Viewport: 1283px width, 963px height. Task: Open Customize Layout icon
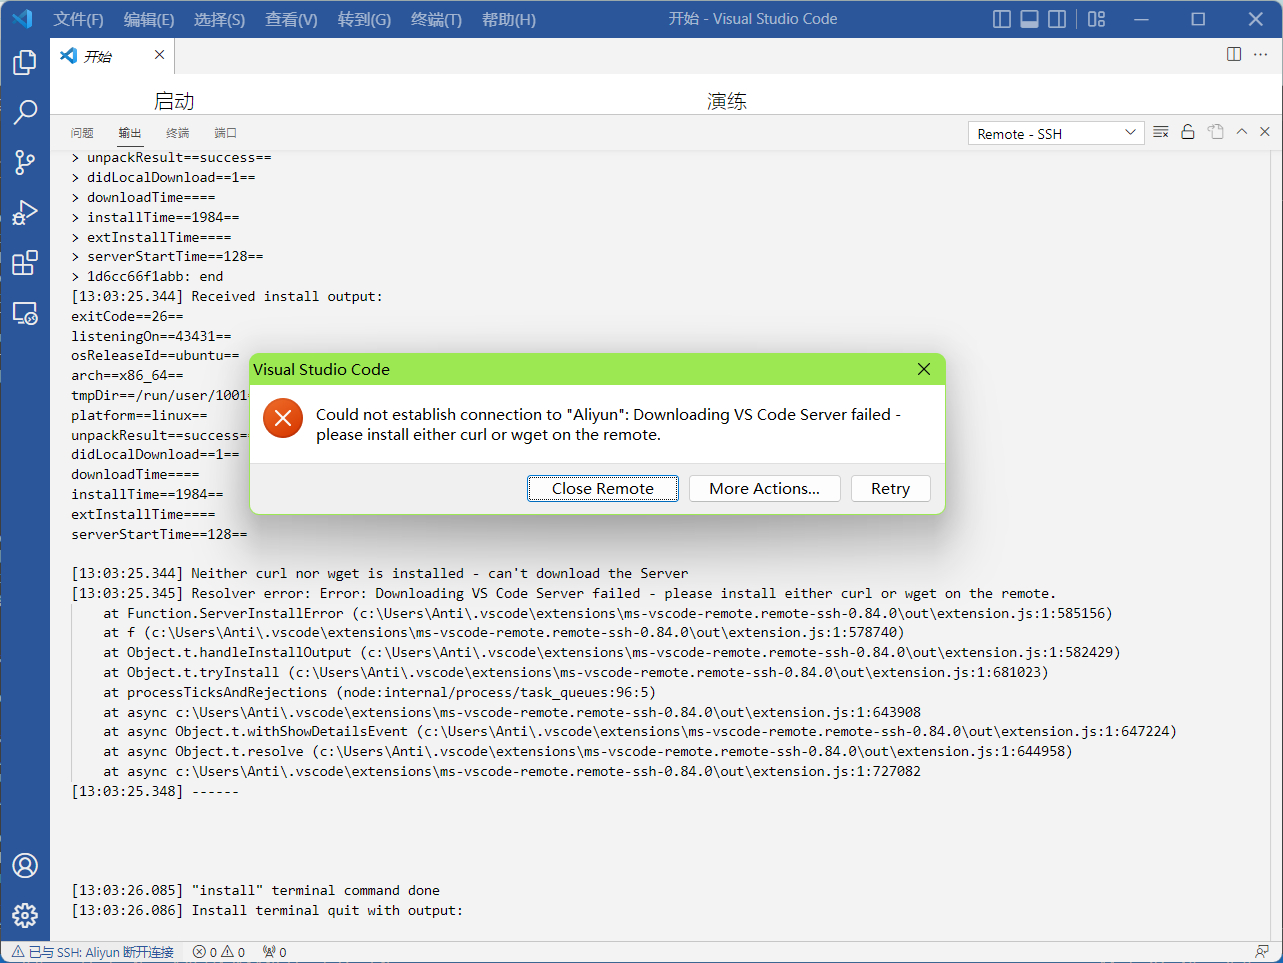pos(1097,19)
